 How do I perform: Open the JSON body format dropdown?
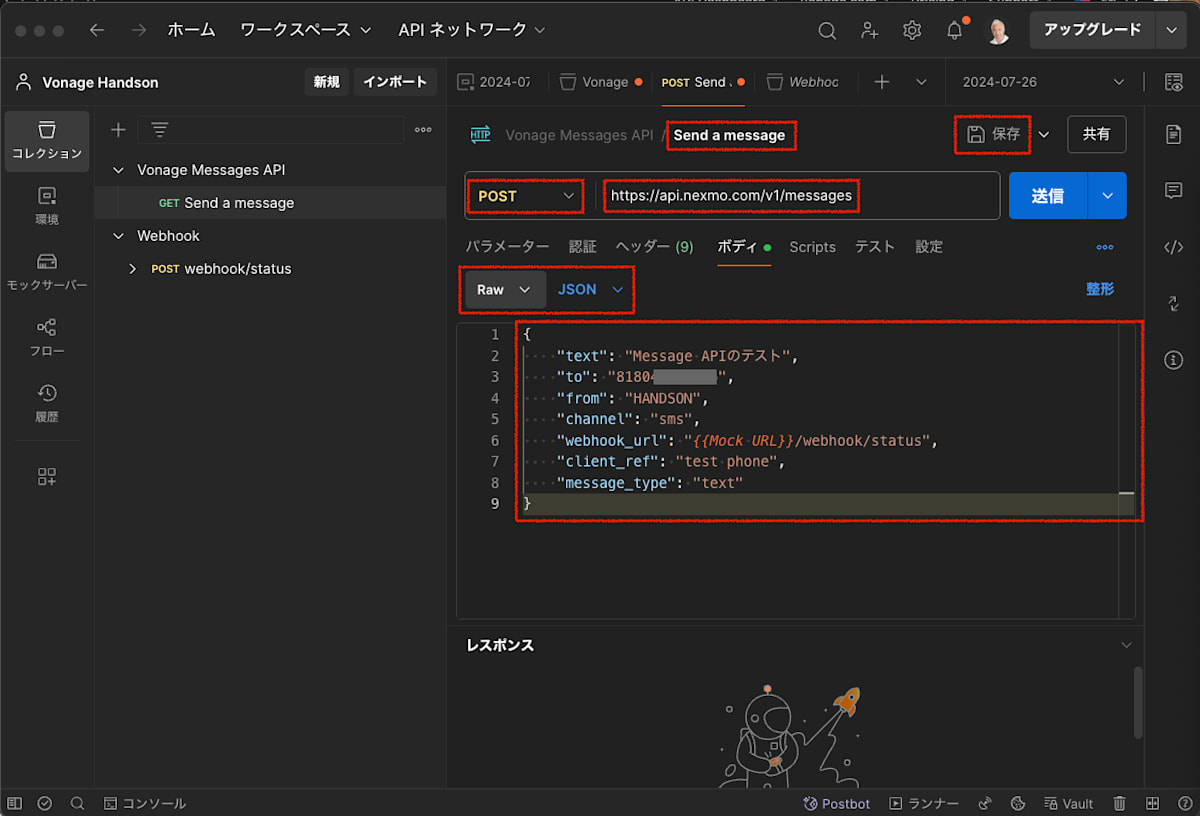coord(590,289)
